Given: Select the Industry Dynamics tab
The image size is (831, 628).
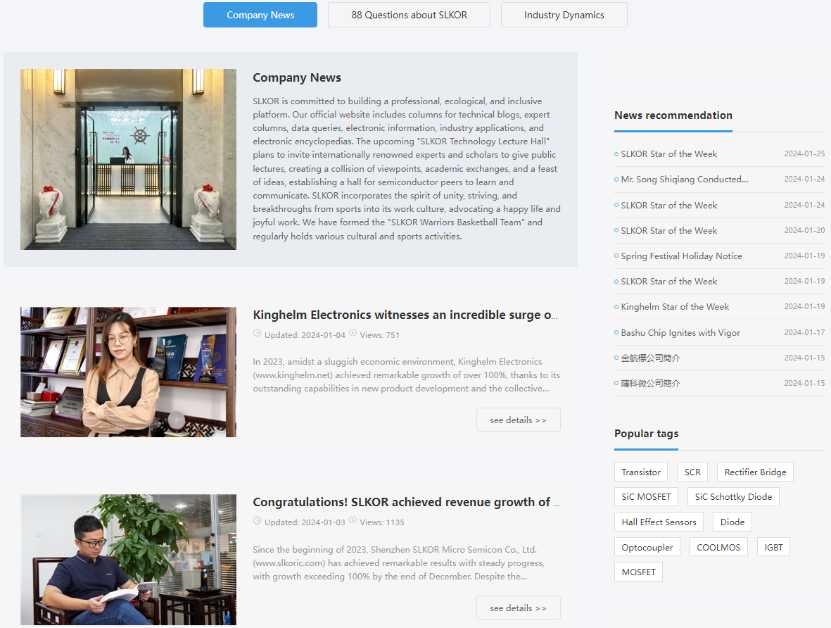Looking at the screenshot, I should 564,15.
